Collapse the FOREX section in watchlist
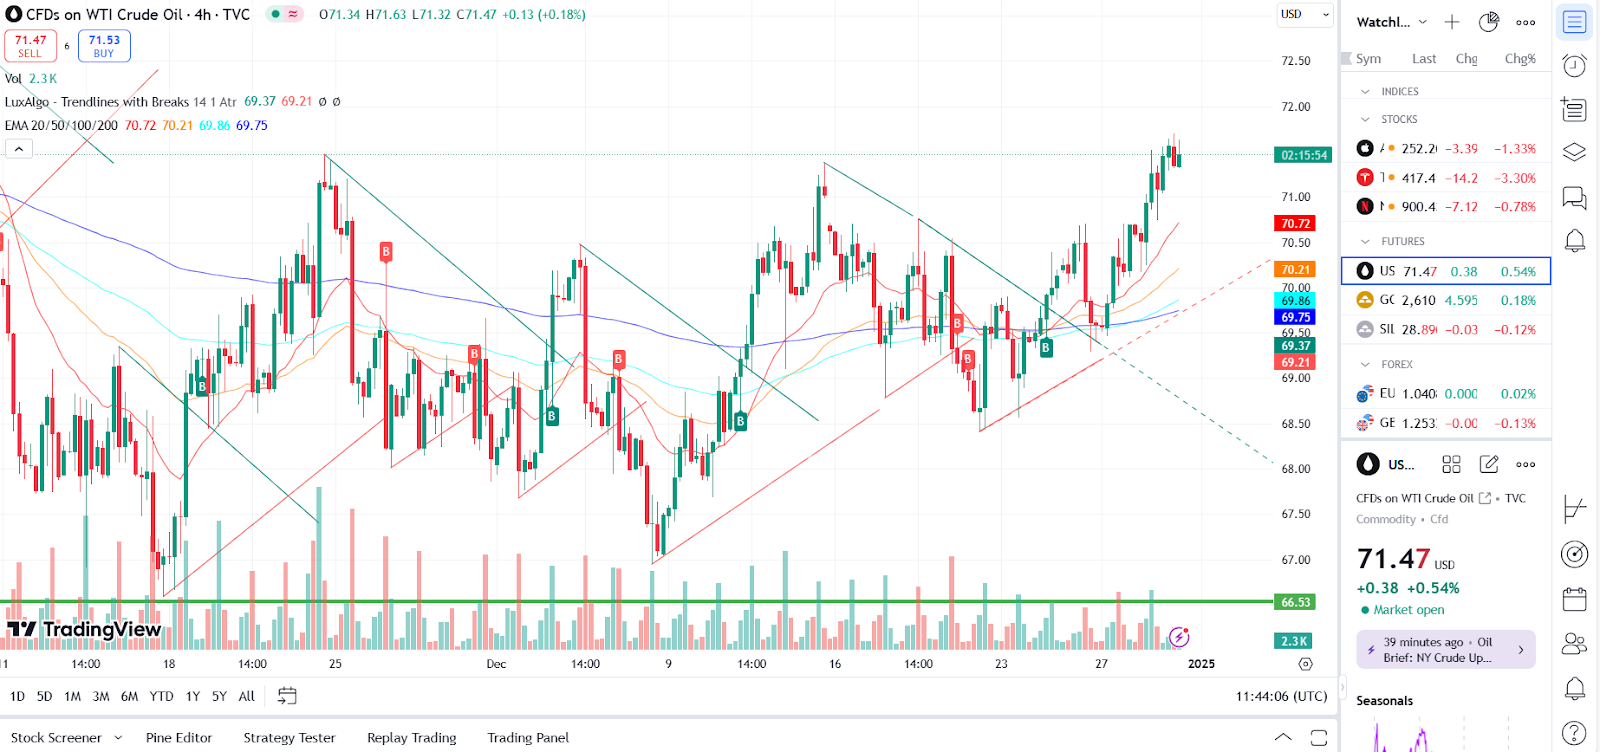 (1365, 364)
